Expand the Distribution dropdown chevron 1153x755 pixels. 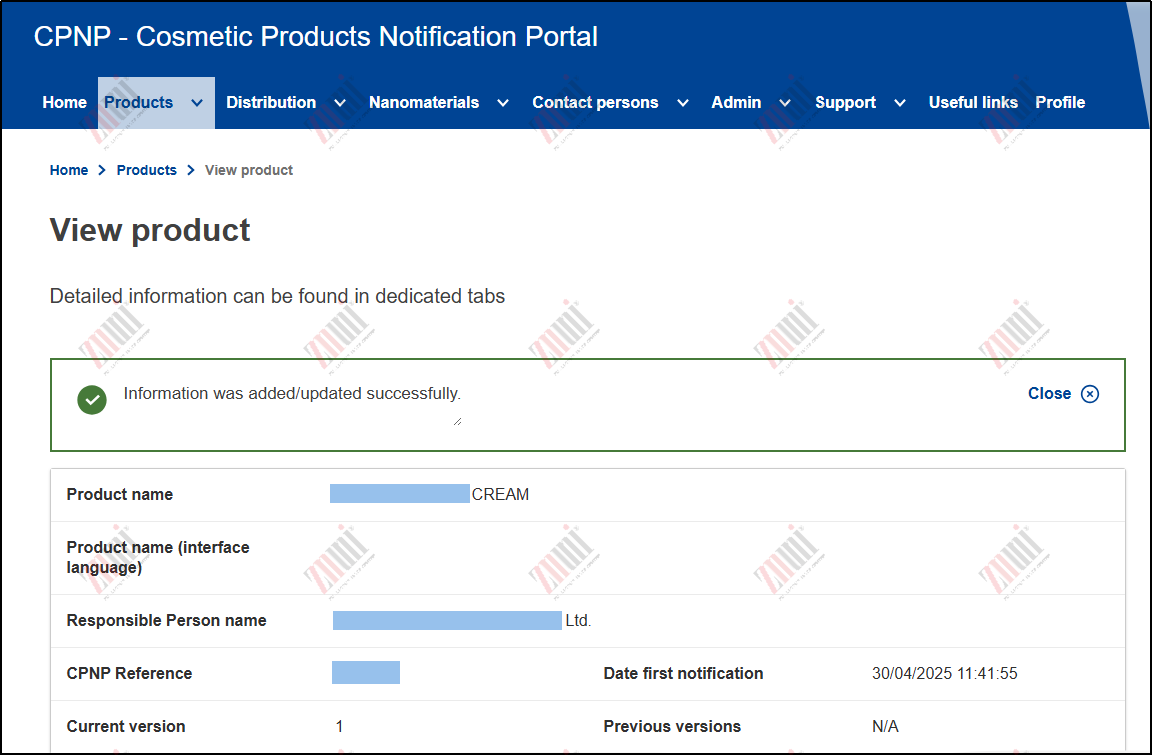pos(340,103)
